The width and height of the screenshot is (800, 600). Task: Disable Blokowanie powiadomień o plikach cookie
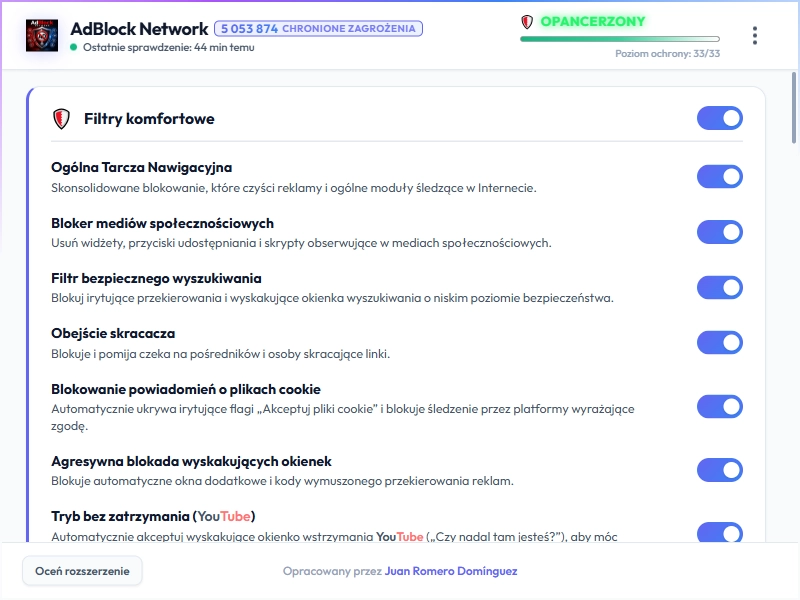719,407
